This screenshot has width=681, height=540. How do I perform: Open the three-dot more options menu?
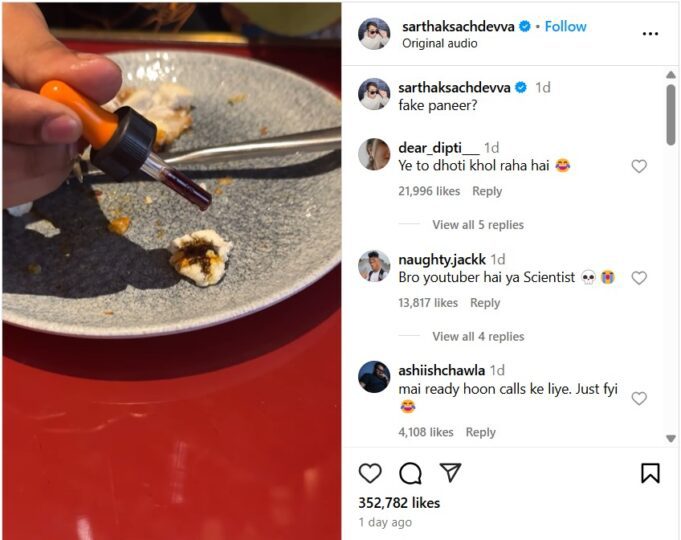click(650, 34)
